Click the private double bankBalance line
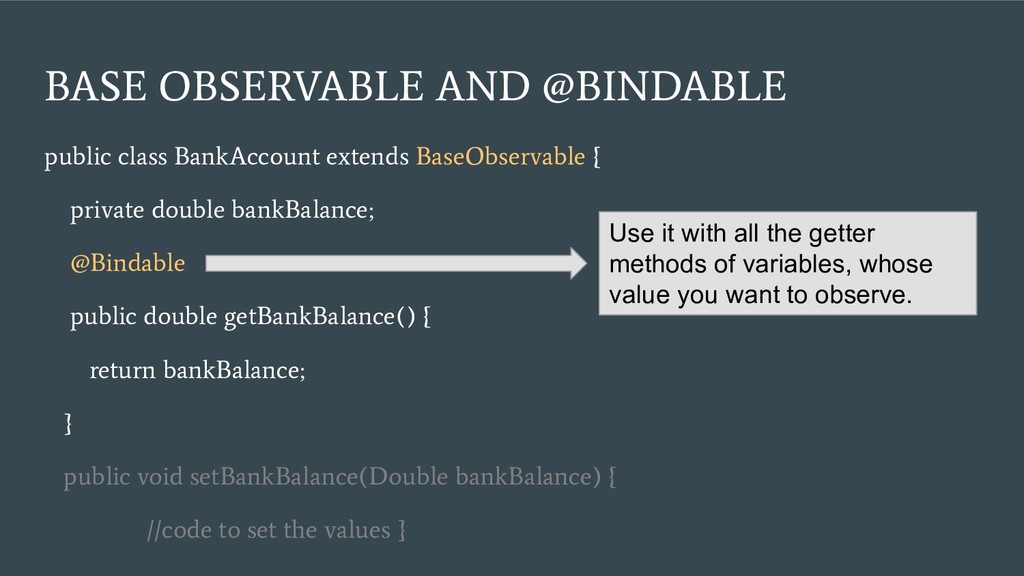This screenshot has height=576, width=1024. 222,210
